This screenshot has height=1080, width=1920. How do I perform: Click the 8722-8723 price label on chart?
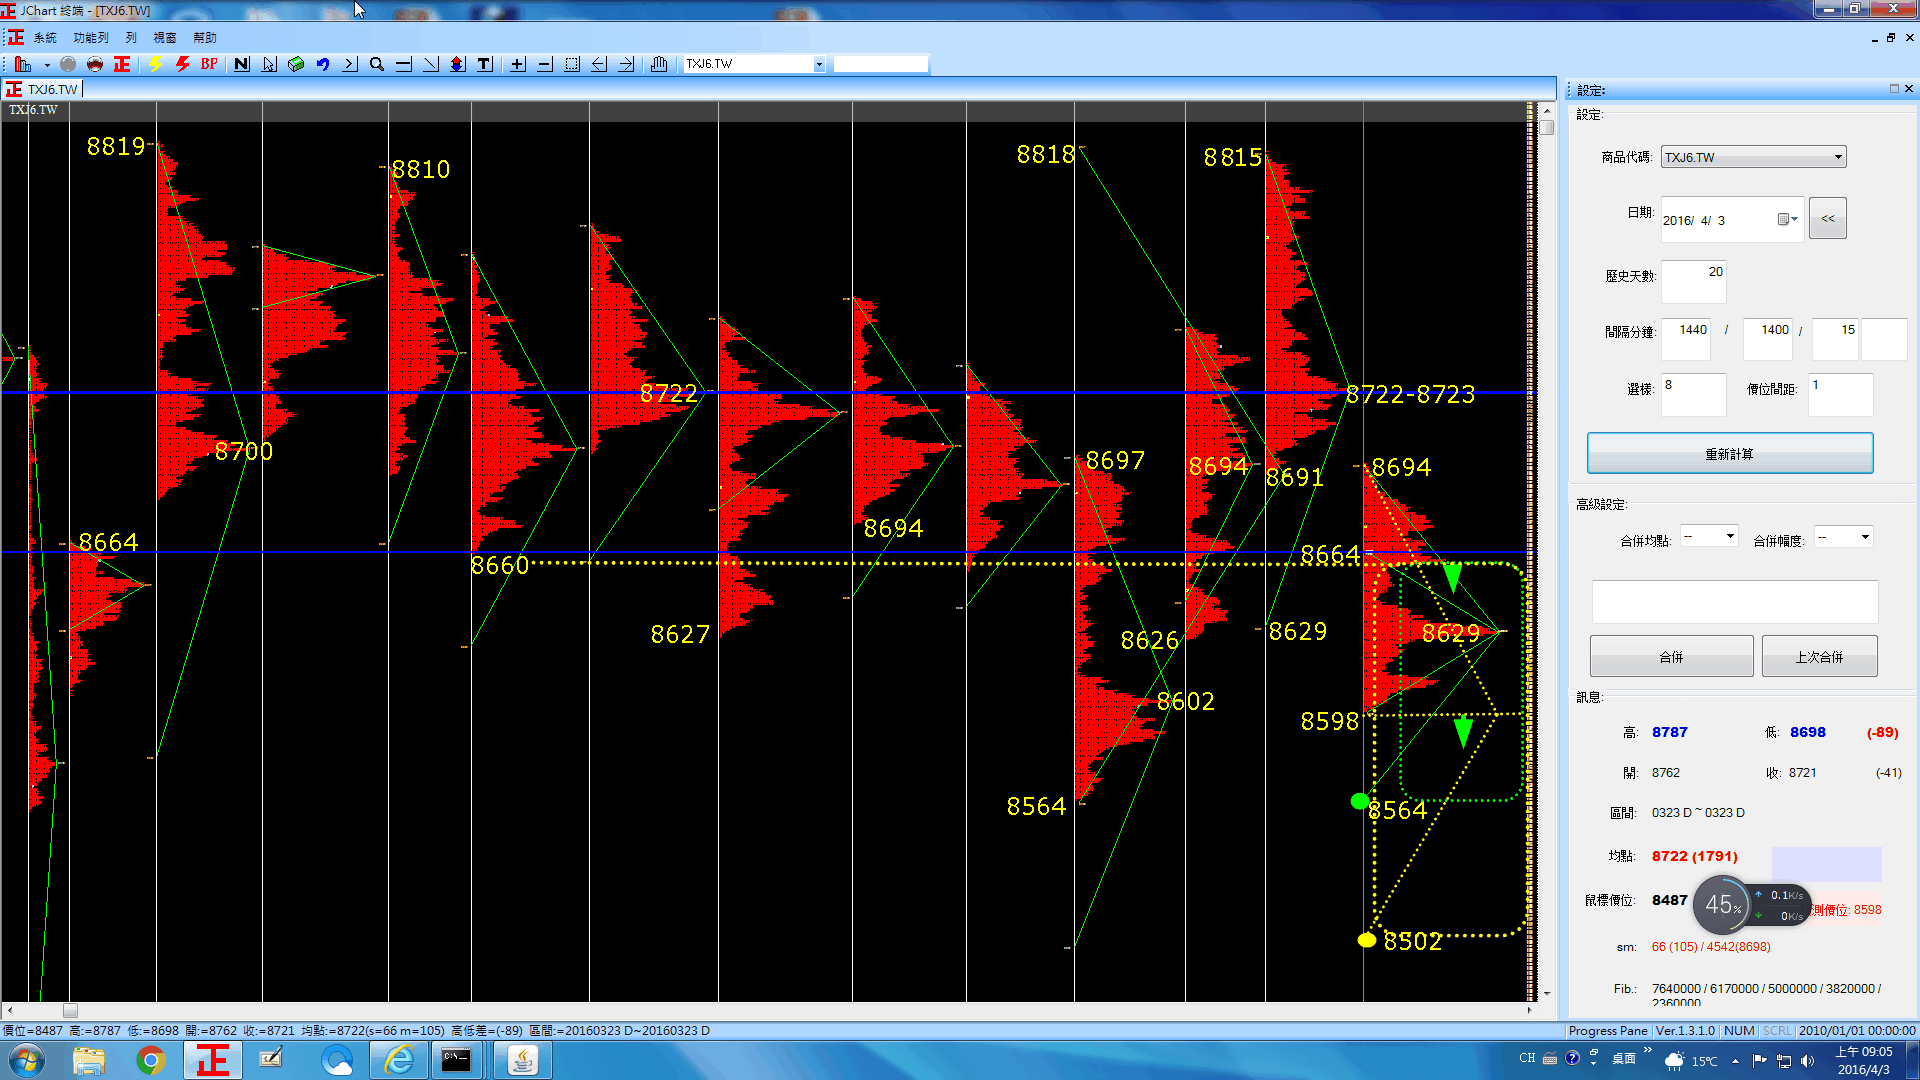point(1410,395)
